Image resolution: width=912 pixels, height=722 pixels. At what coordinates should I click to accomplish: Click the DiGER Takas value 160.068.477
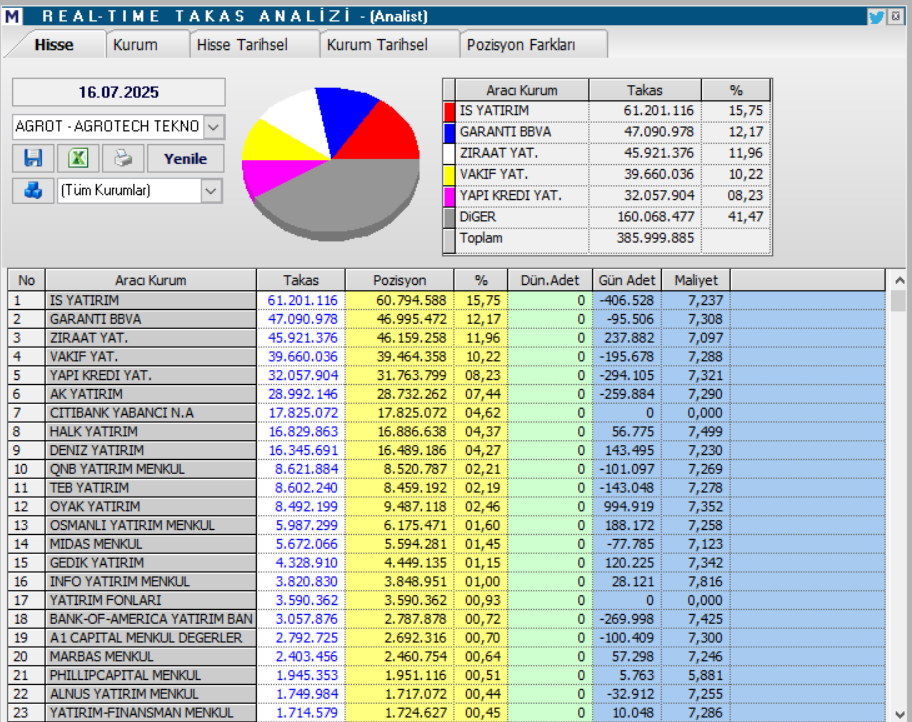click(x=656, y=217)
